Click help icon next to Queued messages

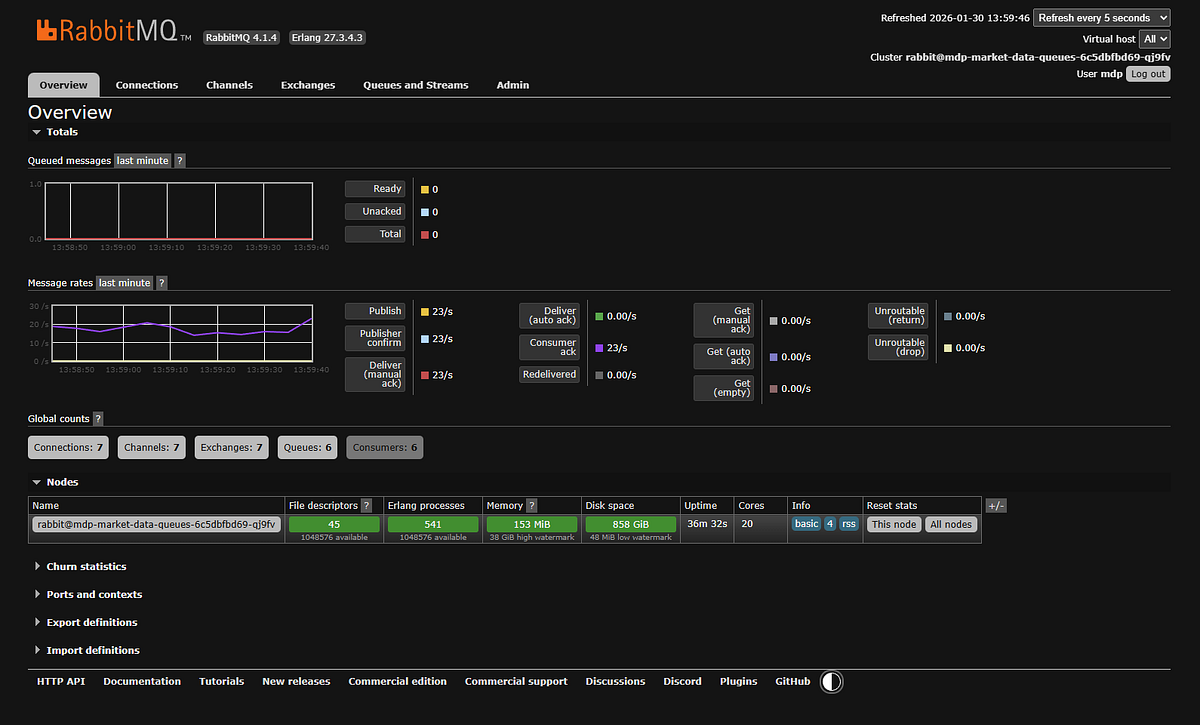(180, 161)
